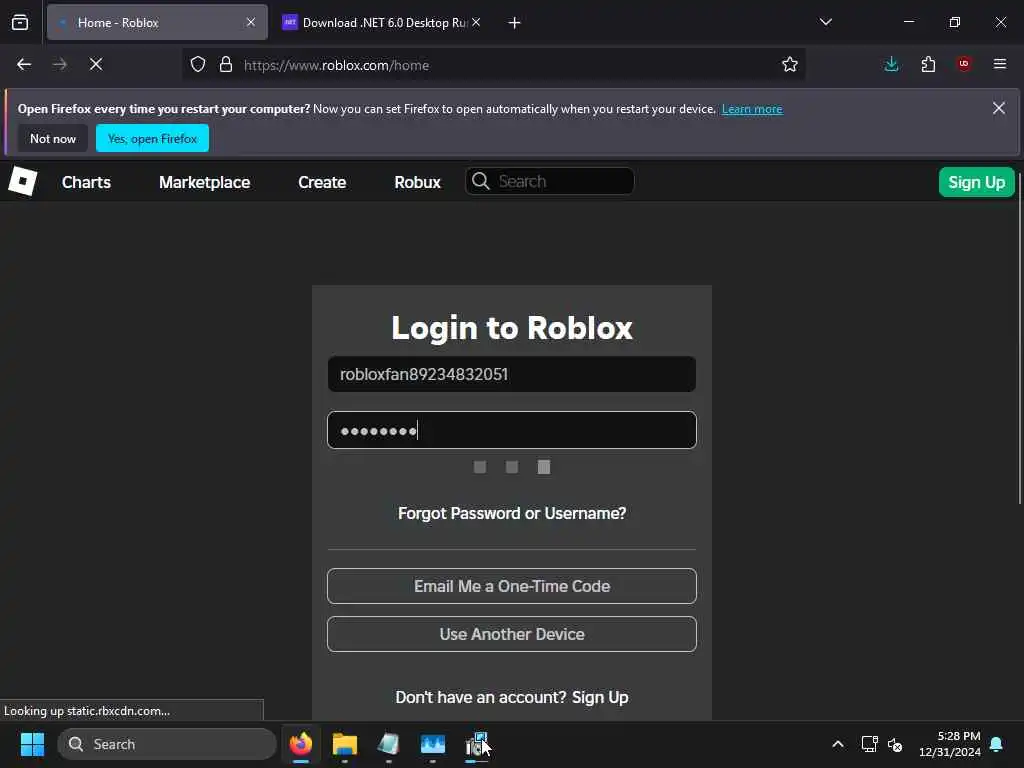Open File Explorer from the taskbar

pyautogui.click(x=345, y=744)
